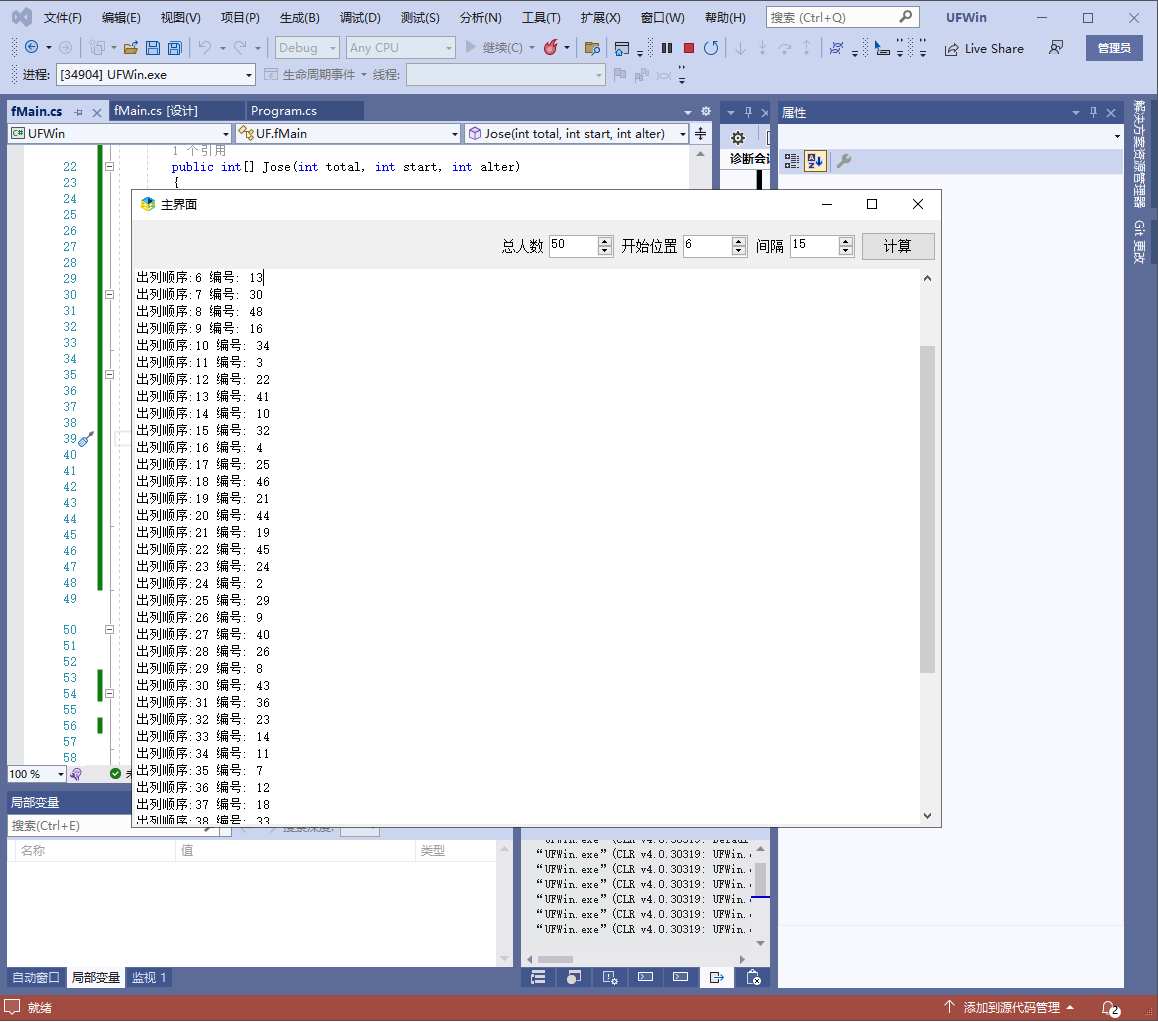1158x1022 pixels.
Task: Open the diagnostics settings gear icon
Action: (737, 137)
